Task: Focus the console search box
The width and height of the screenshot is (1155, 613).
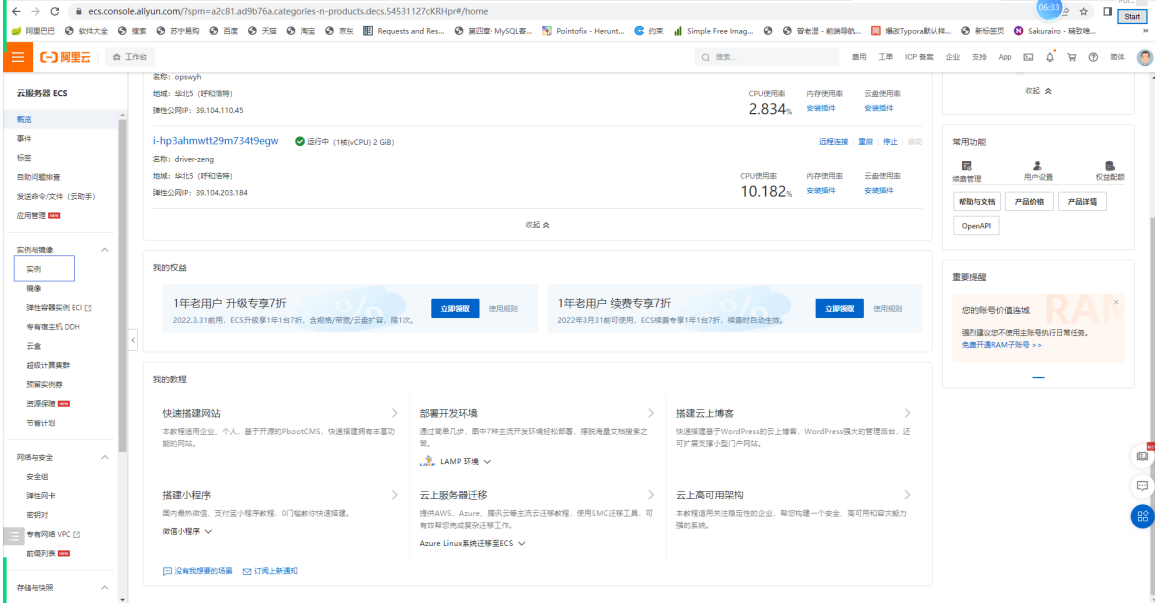Action: coord(766,57)
